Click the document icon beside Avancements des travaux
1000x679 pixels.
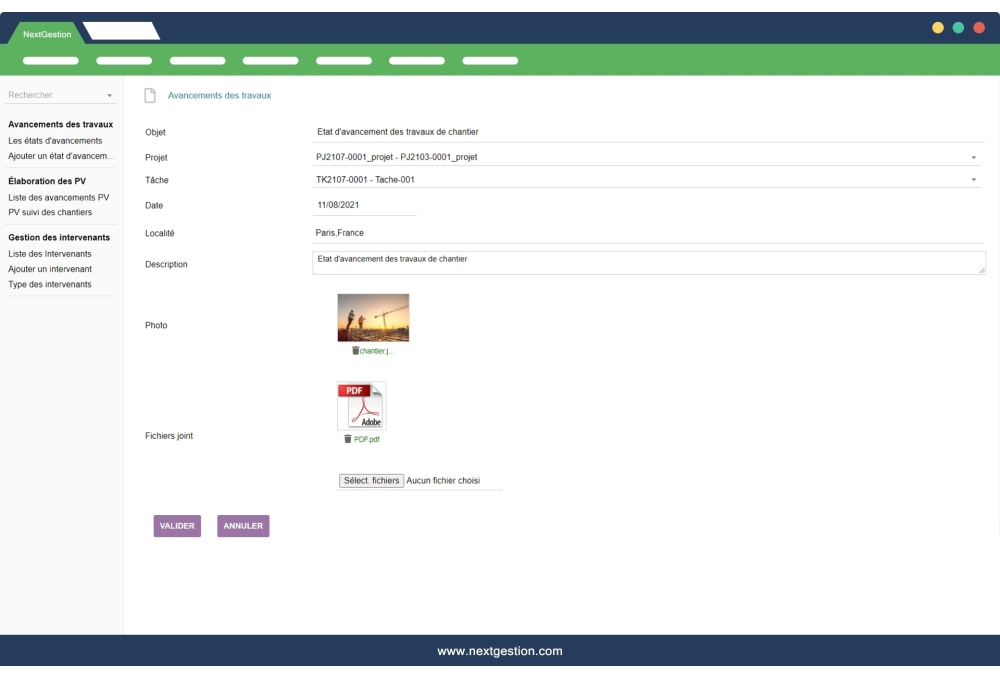(x=150, y=96)
